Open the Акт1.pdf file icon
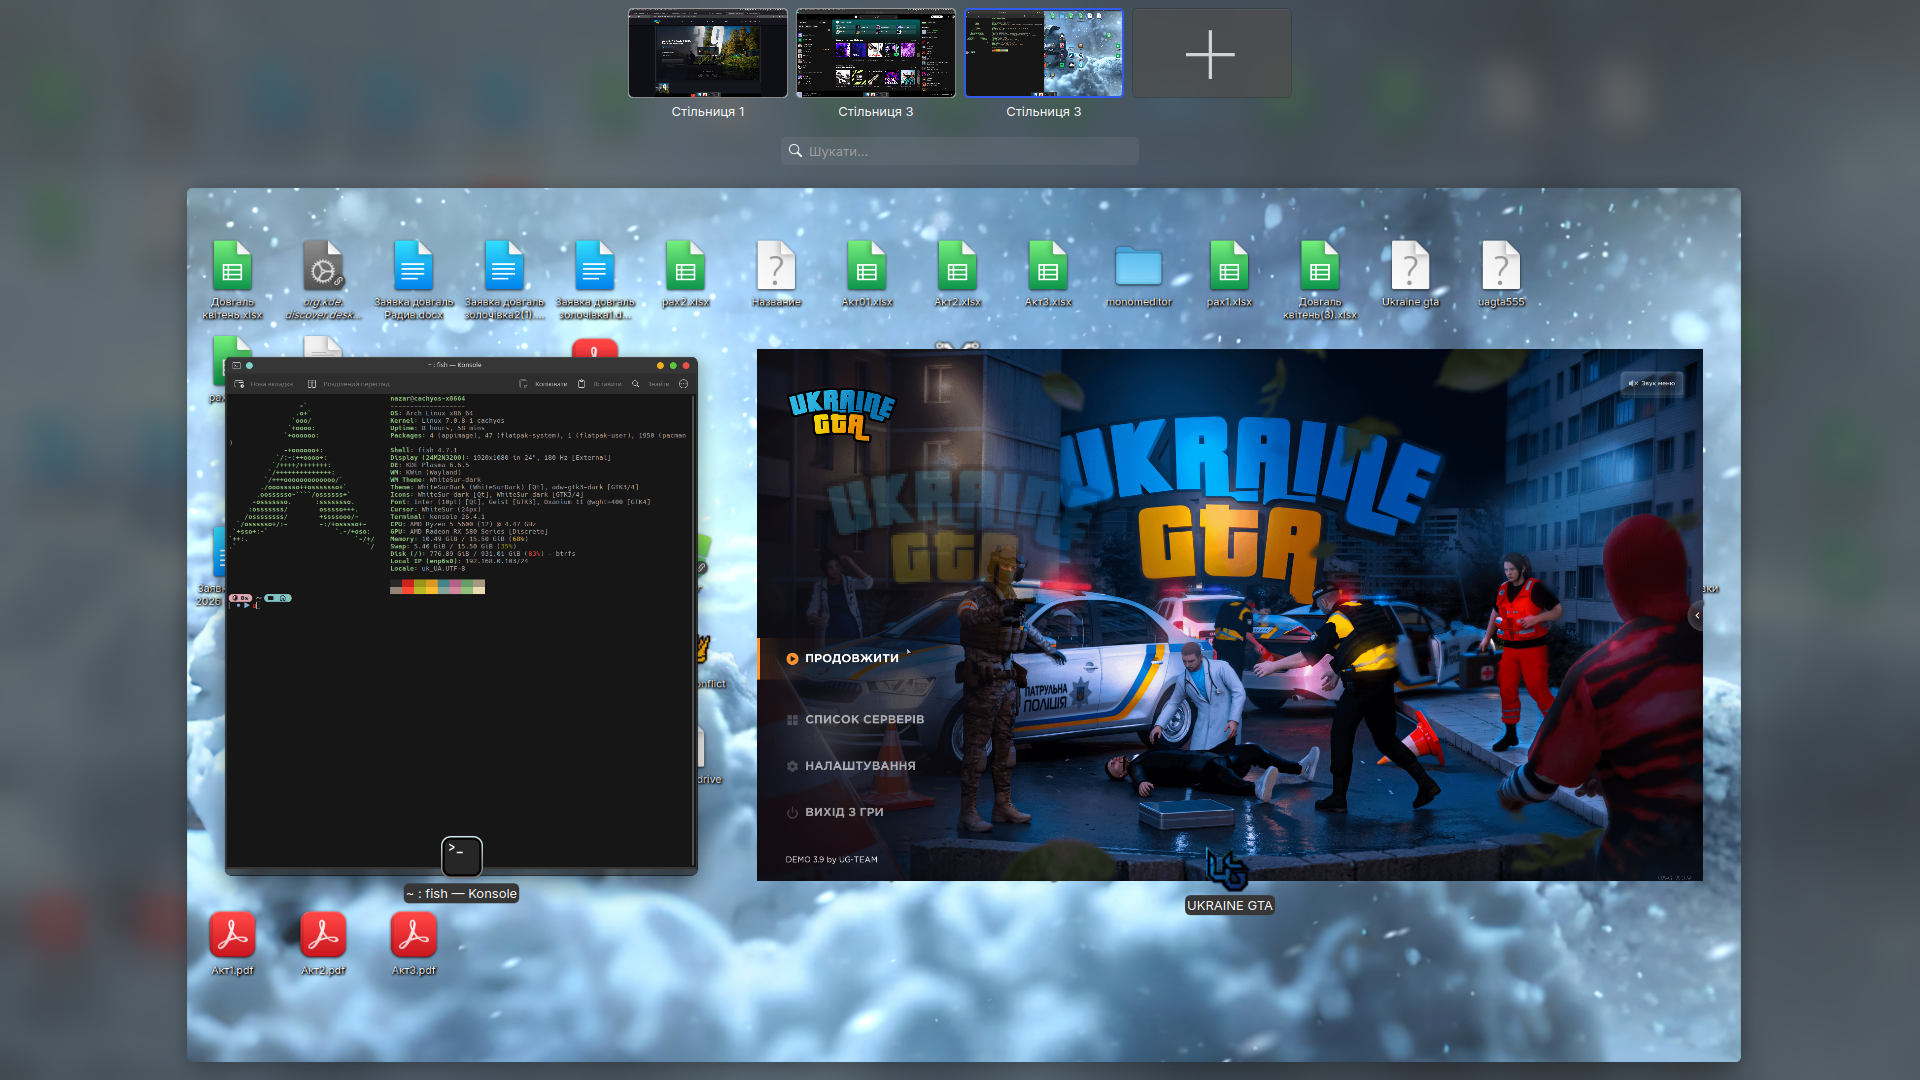 click(232, 935)
